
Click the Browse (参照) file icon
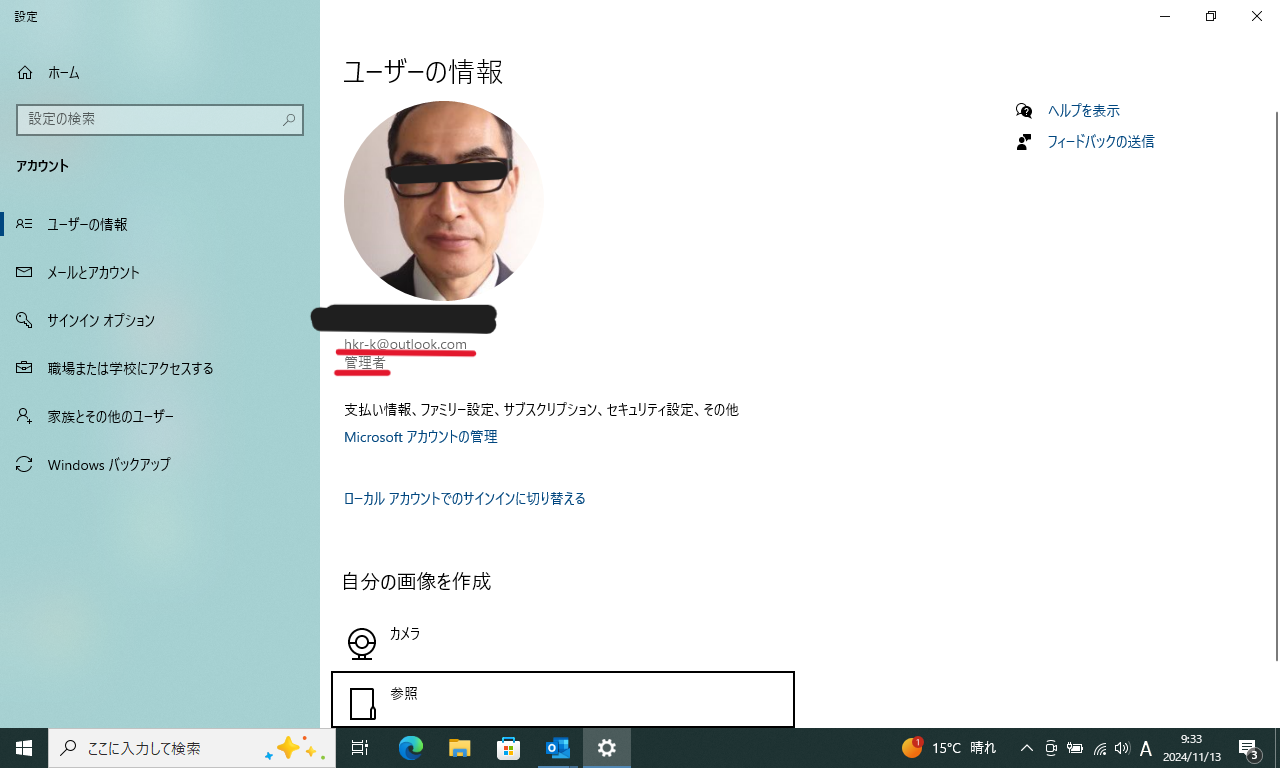362,702
